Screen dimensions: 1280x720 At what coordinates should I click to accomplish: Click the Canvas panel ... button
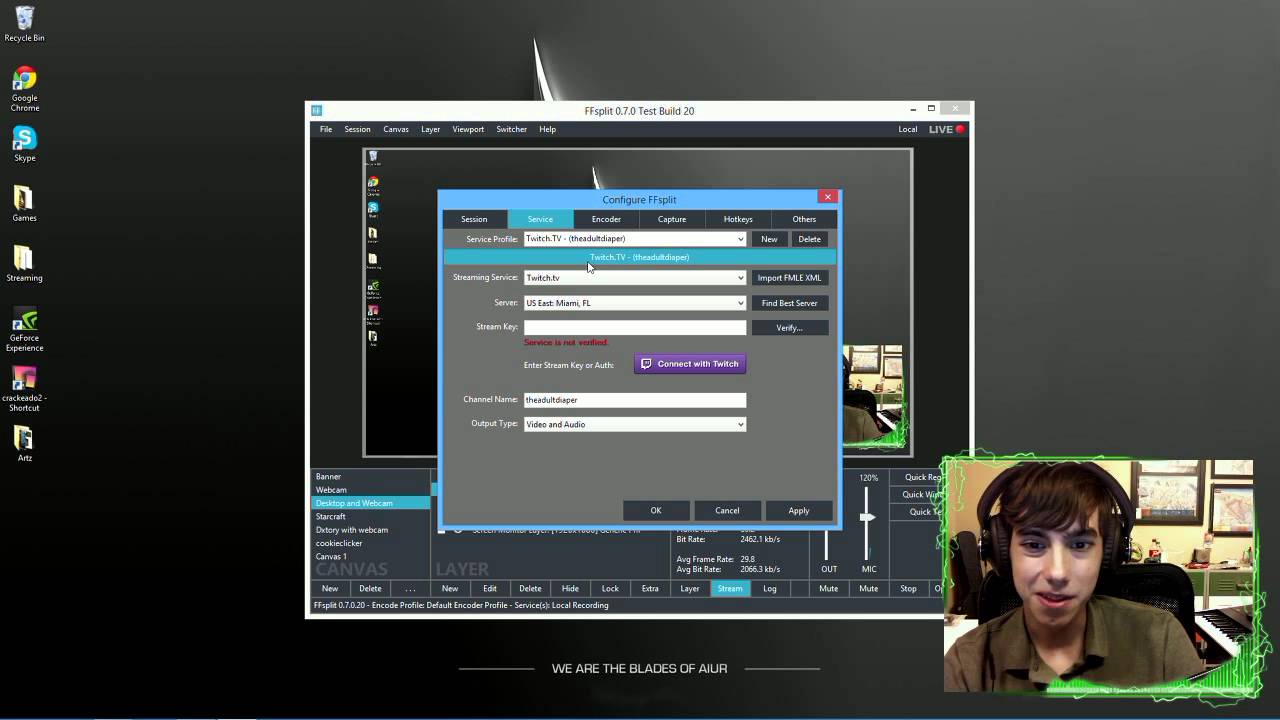coord(410,588)
